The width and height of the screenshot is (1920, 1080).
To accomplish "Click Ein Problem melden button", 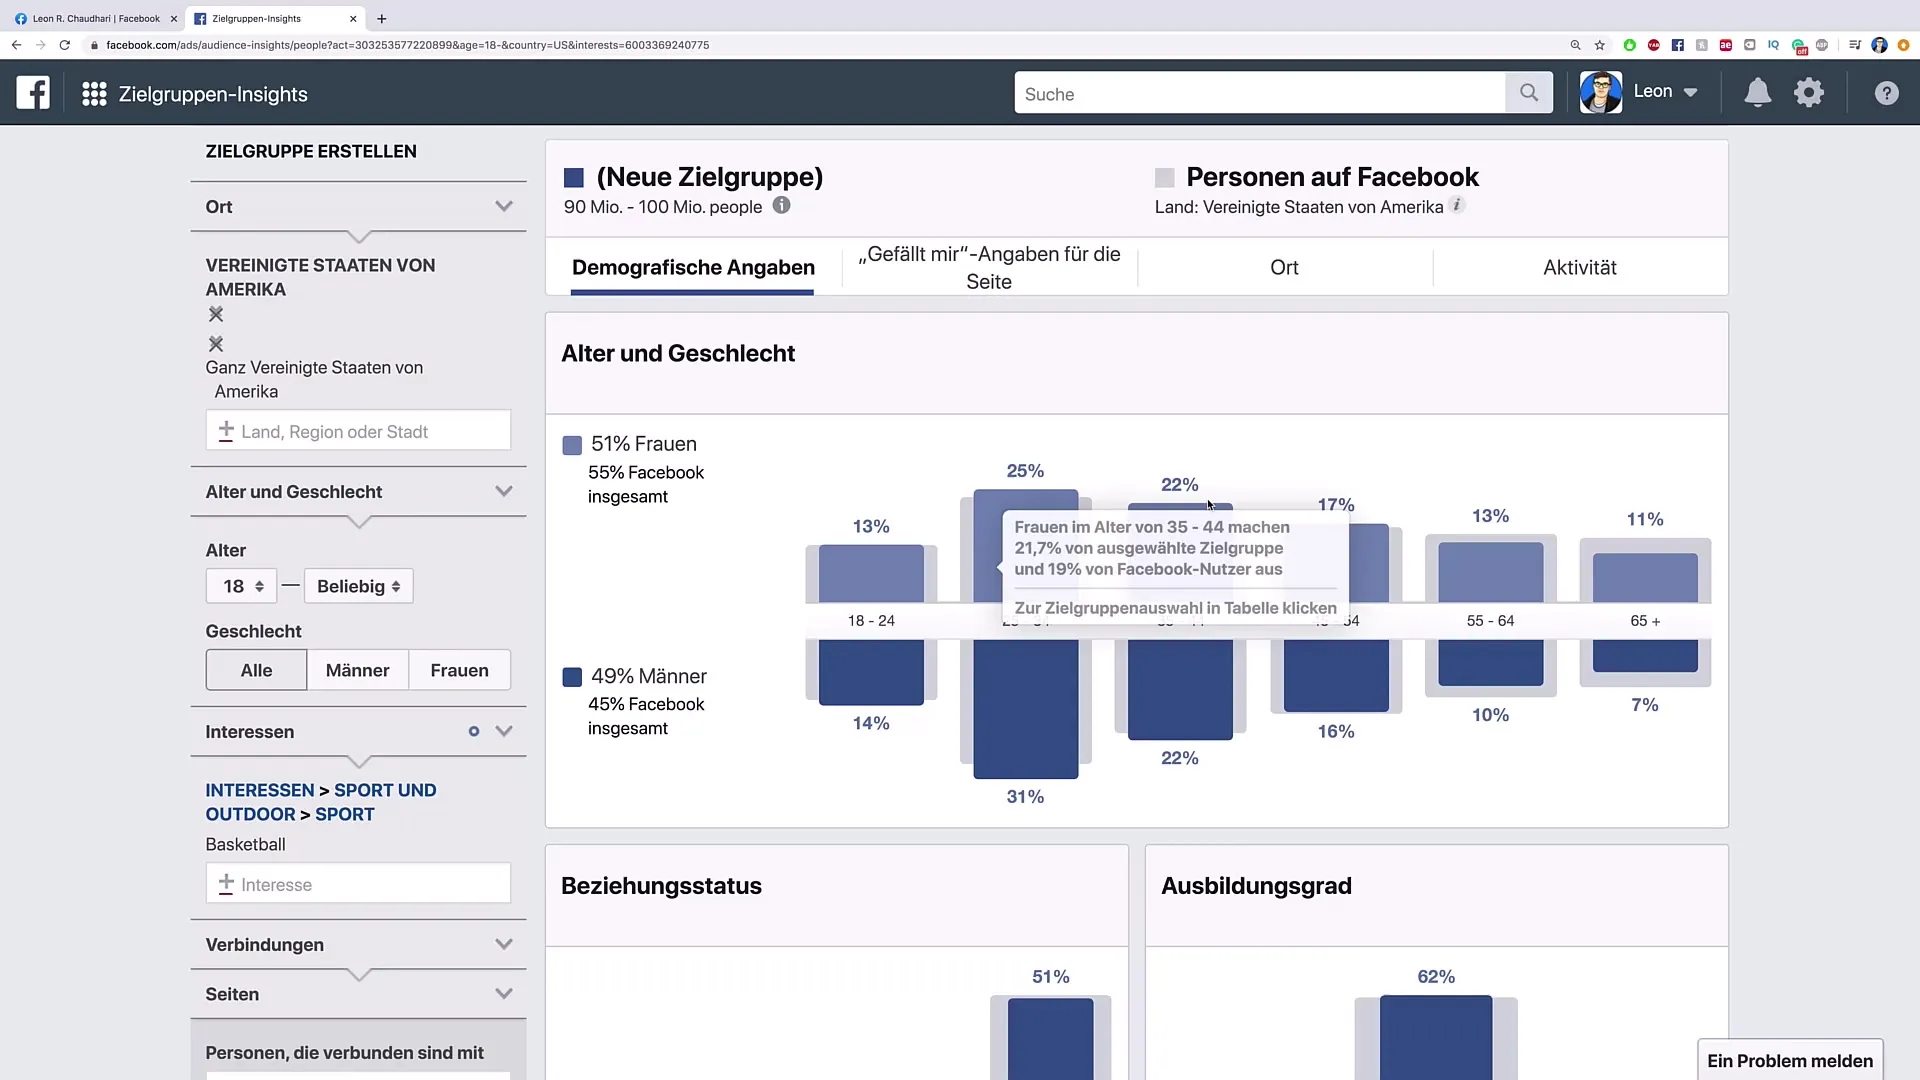I will 1790,1060.
